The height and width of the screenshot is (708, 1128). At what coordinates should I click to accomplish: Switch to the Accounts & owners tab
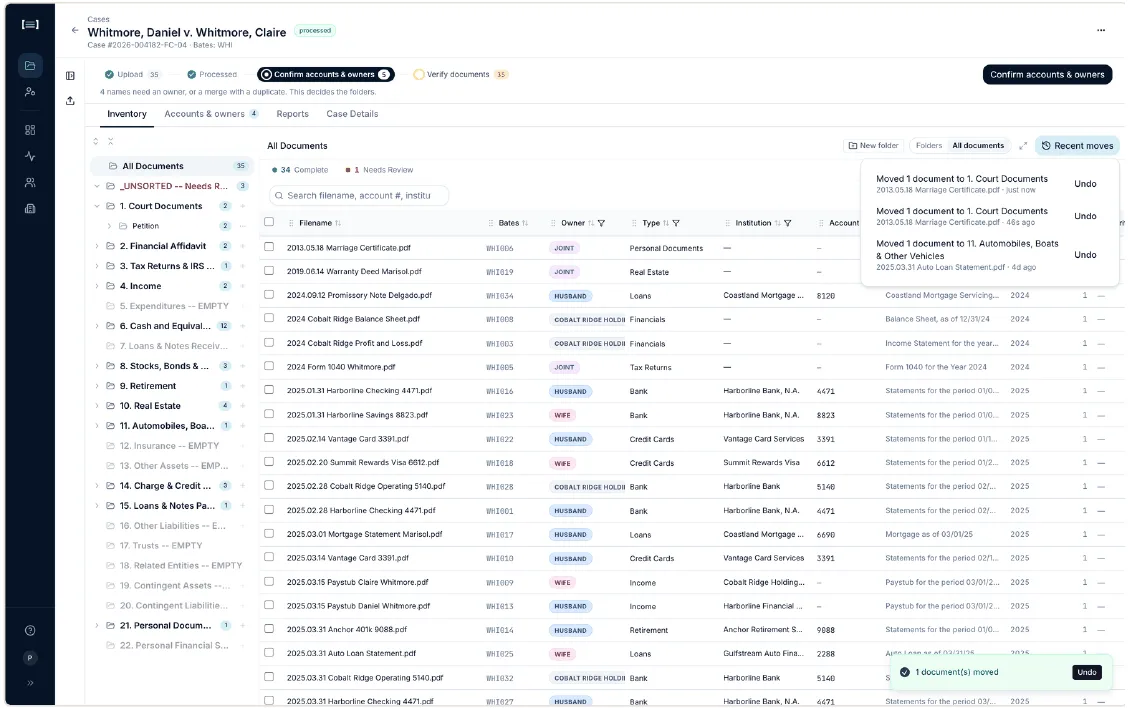pos(211,114)
